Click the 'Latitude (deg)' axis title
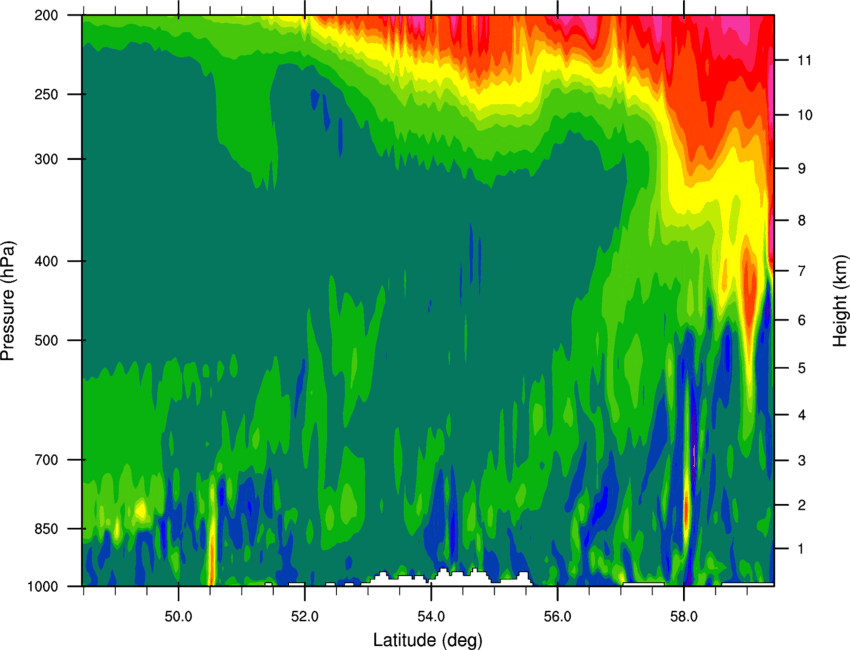Screen dimensions: 850x650 coord(428,640)
